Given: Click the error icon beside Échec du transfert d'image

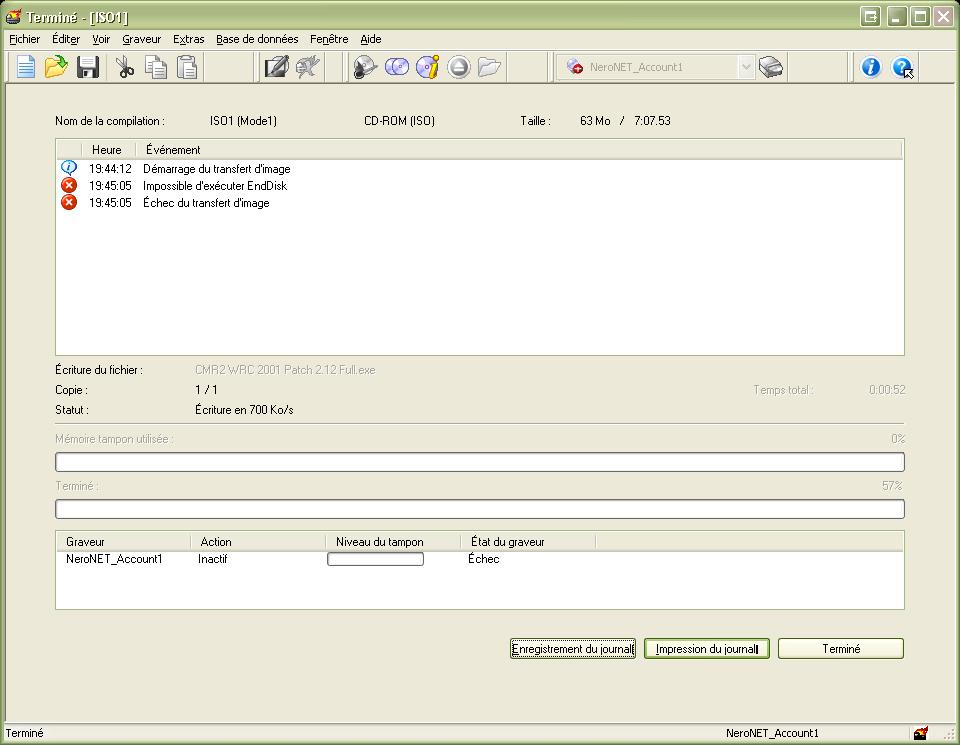Looking at the screenshot, I should coord(69,202).
